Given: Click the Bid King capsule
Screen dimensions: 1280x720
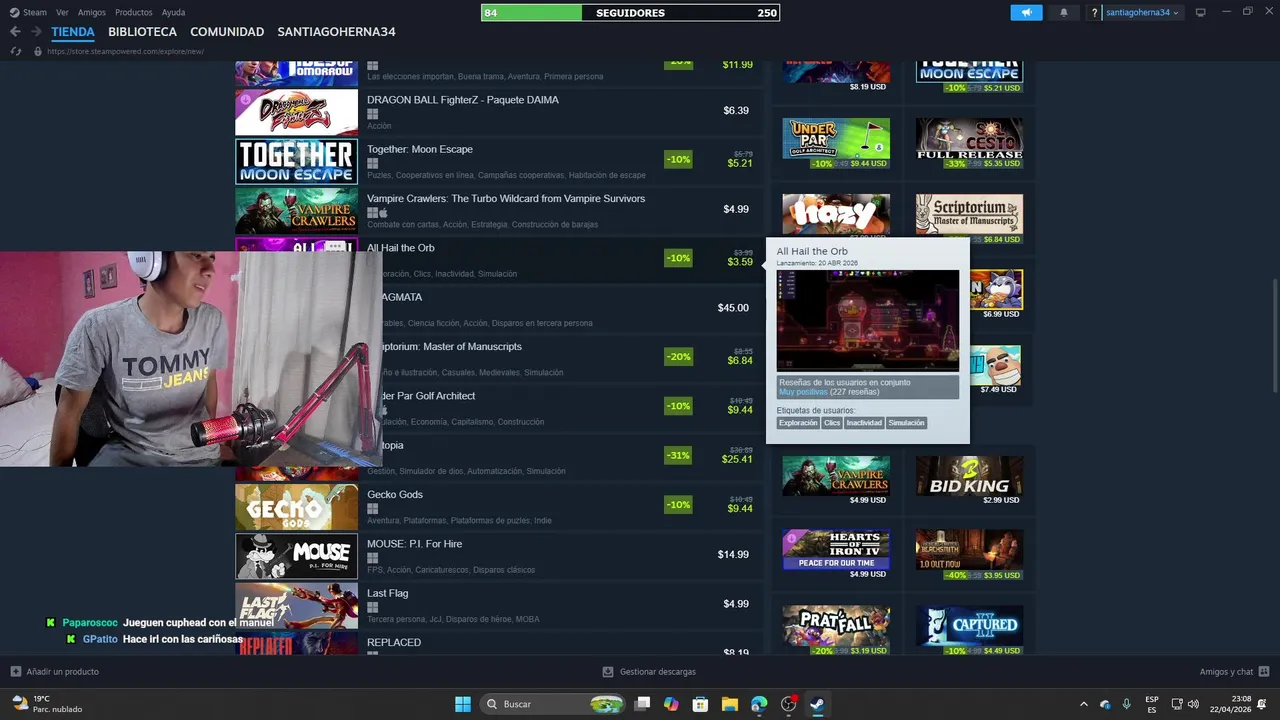Looking at the screenshot, I should [970, 476].
